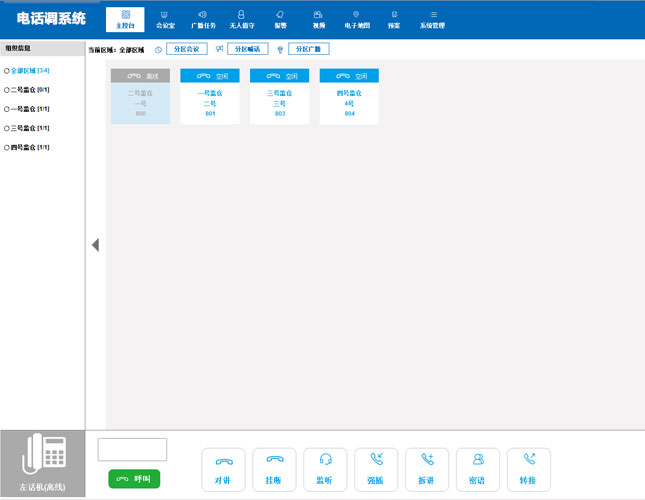Select the 全部区域 radio option

(7, 71)
